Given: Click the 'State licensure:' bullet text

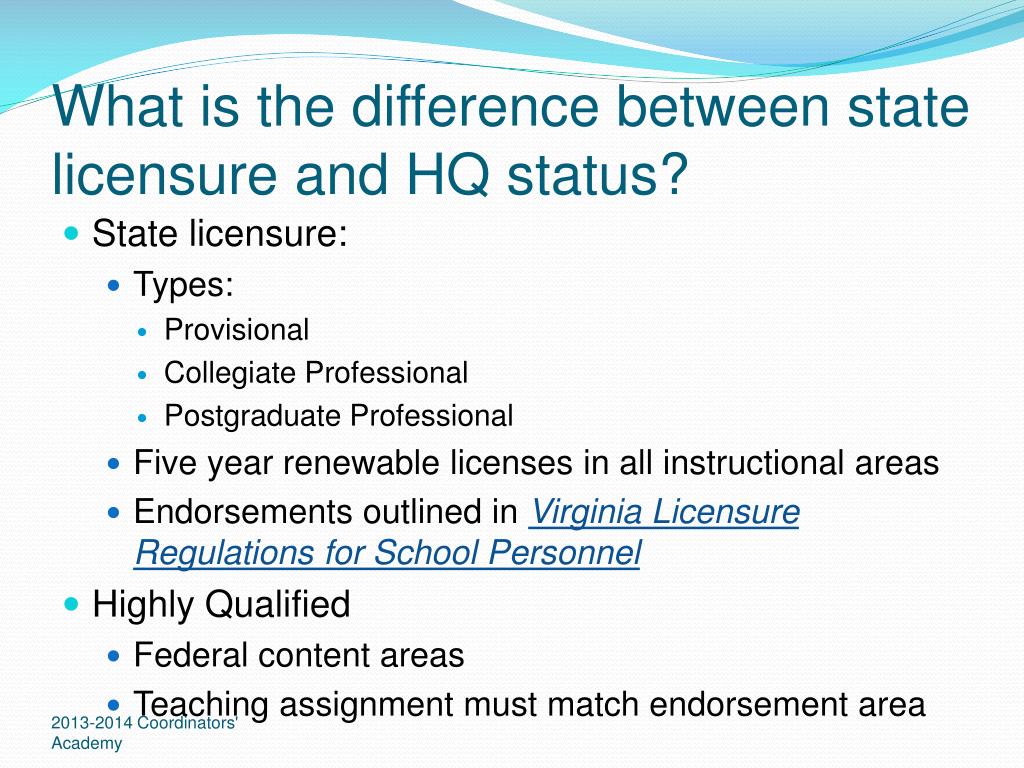Looking at the screenshot, I should [219, 233].
